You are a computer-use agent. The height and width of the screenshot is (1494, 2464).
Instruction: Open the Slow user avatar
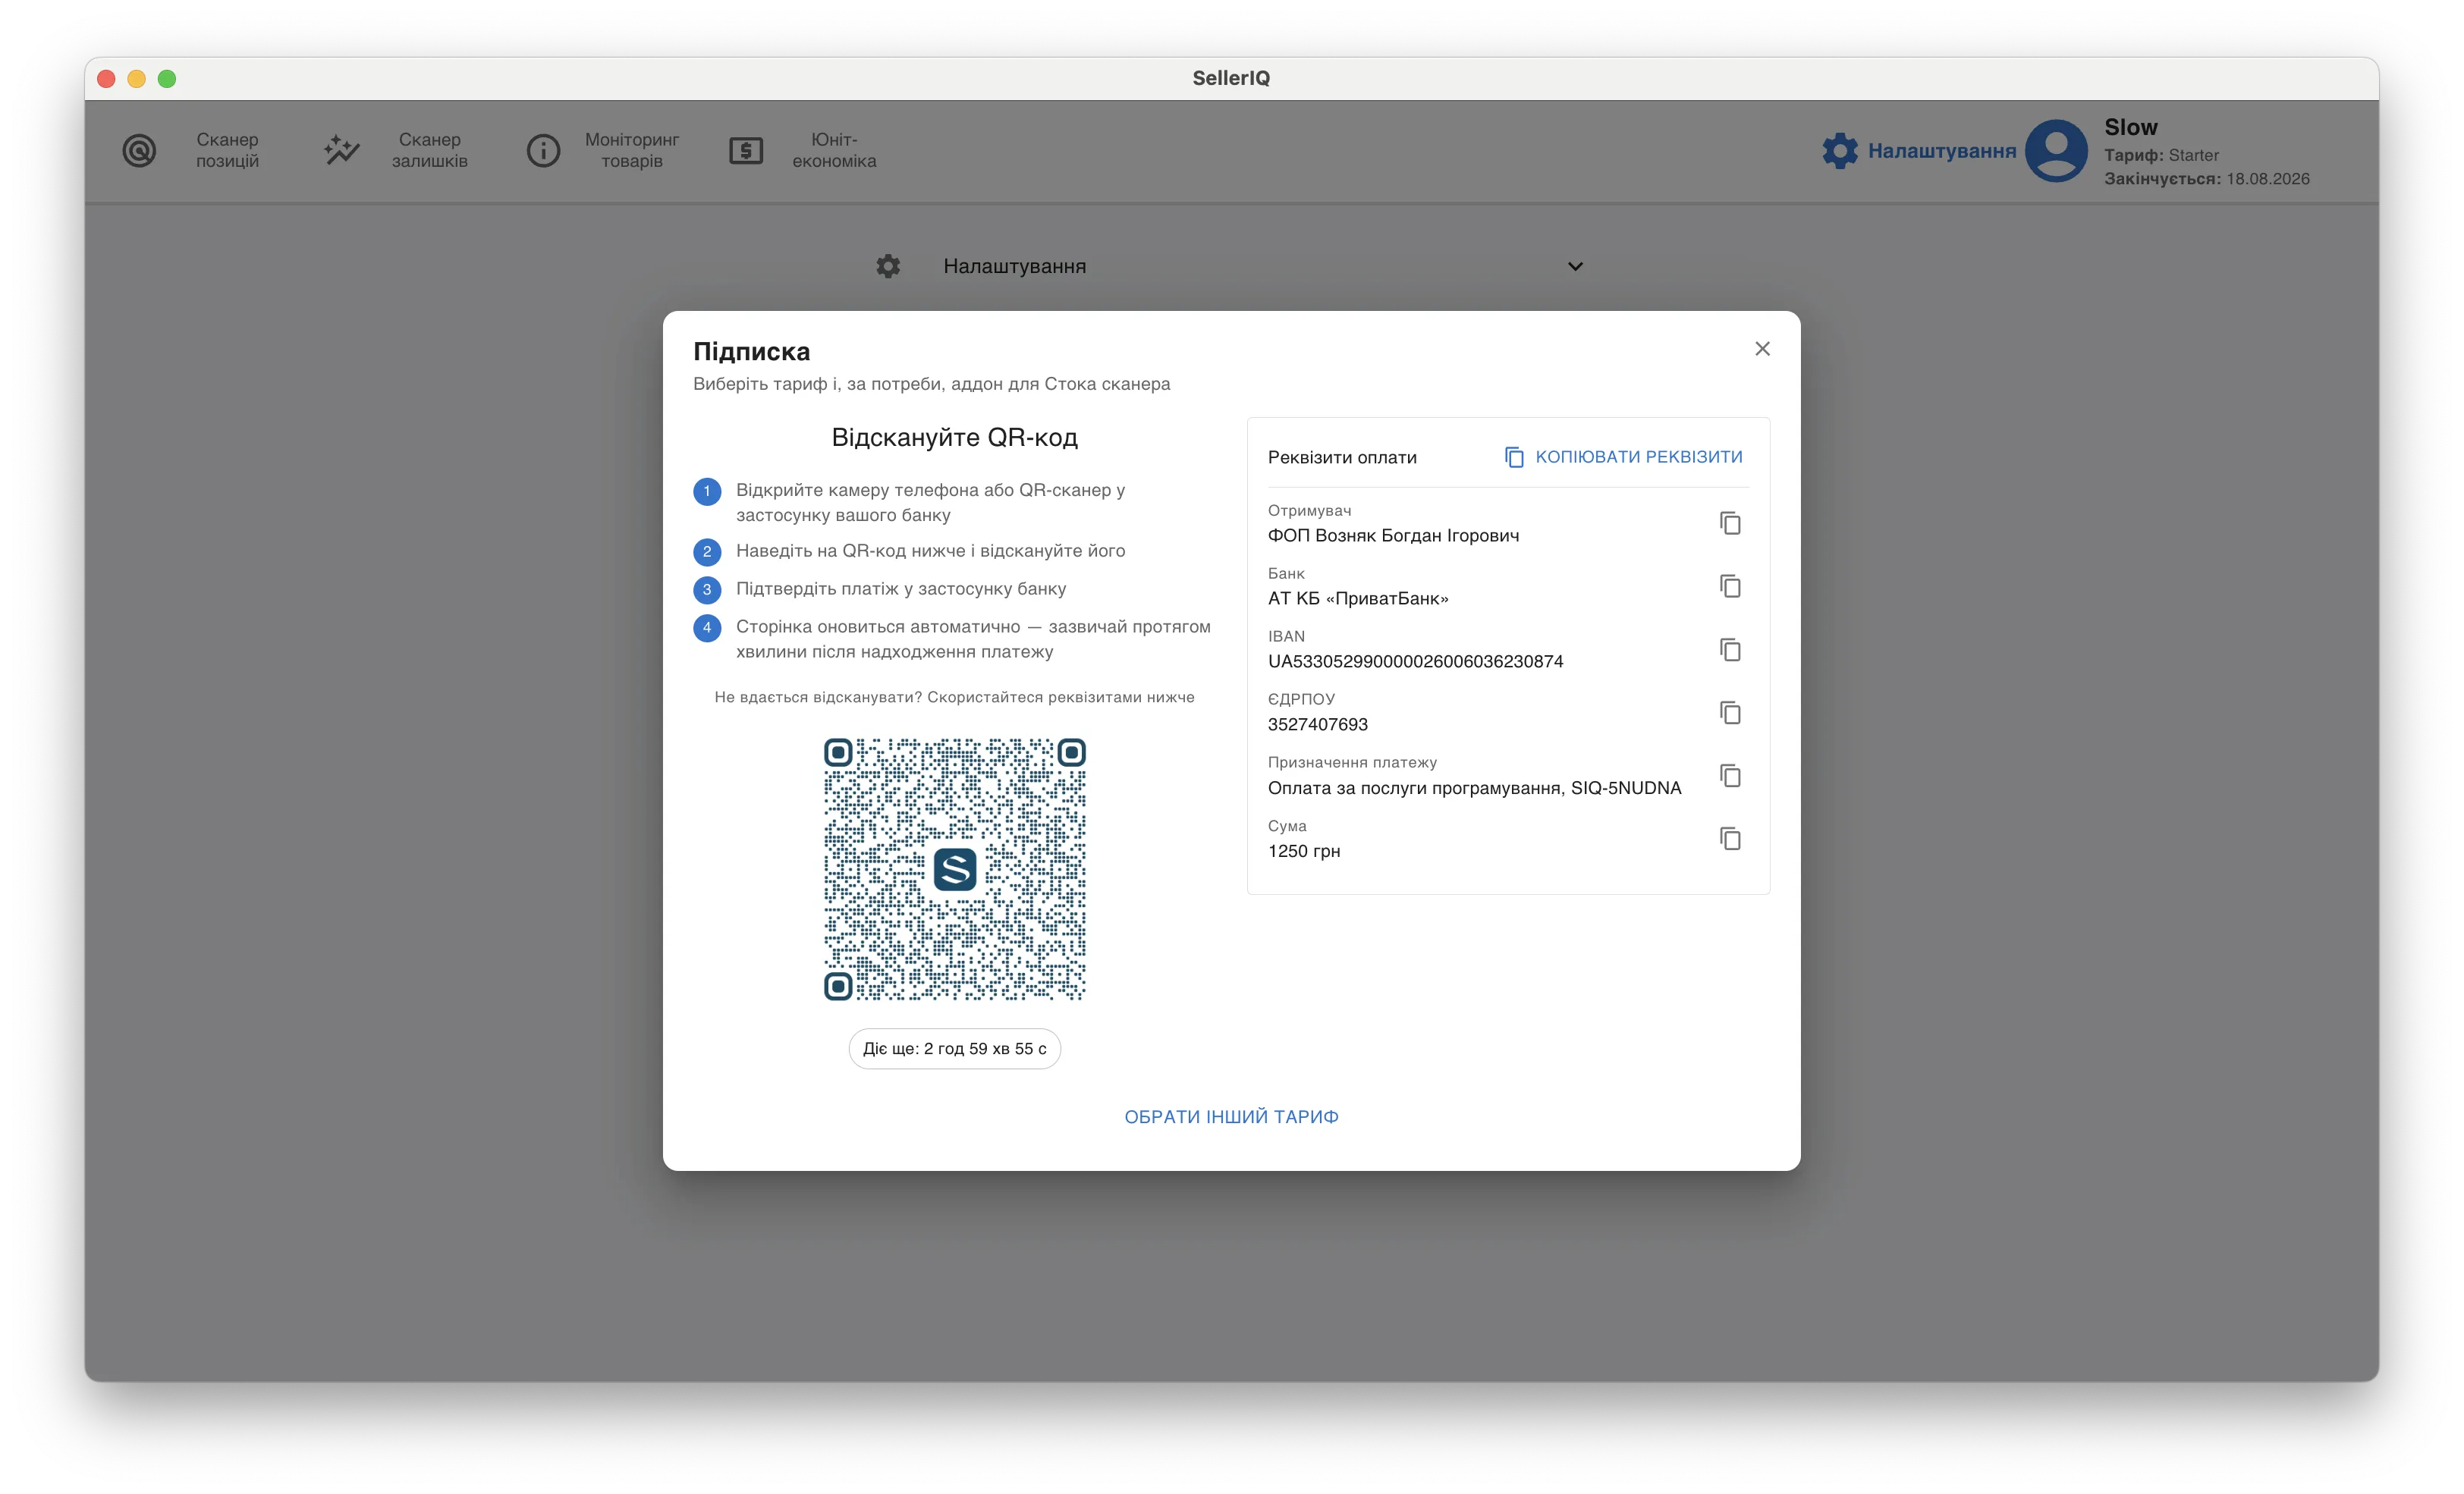pyautogui.click(x=2056, y=151)
